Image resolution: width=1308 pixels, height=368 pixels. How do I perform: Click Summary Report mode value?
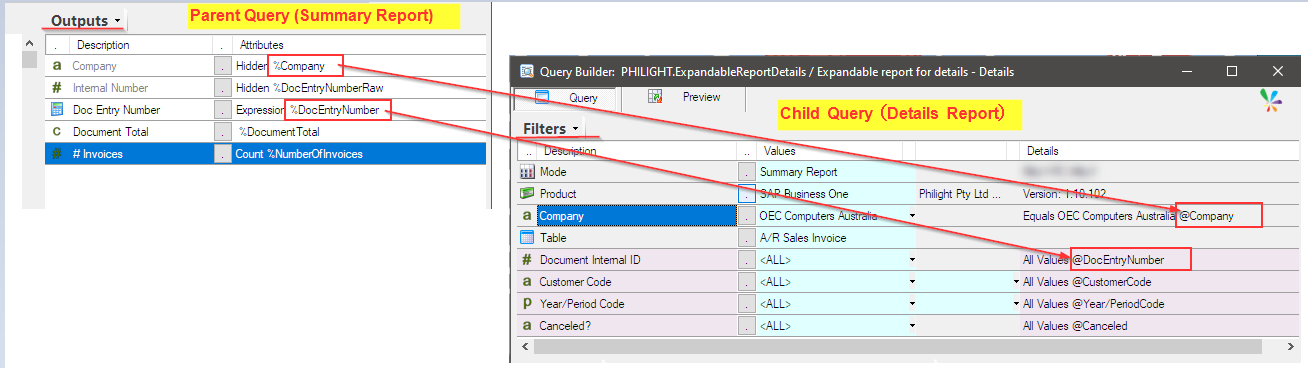pyautogui.click(x=798, y=172)
